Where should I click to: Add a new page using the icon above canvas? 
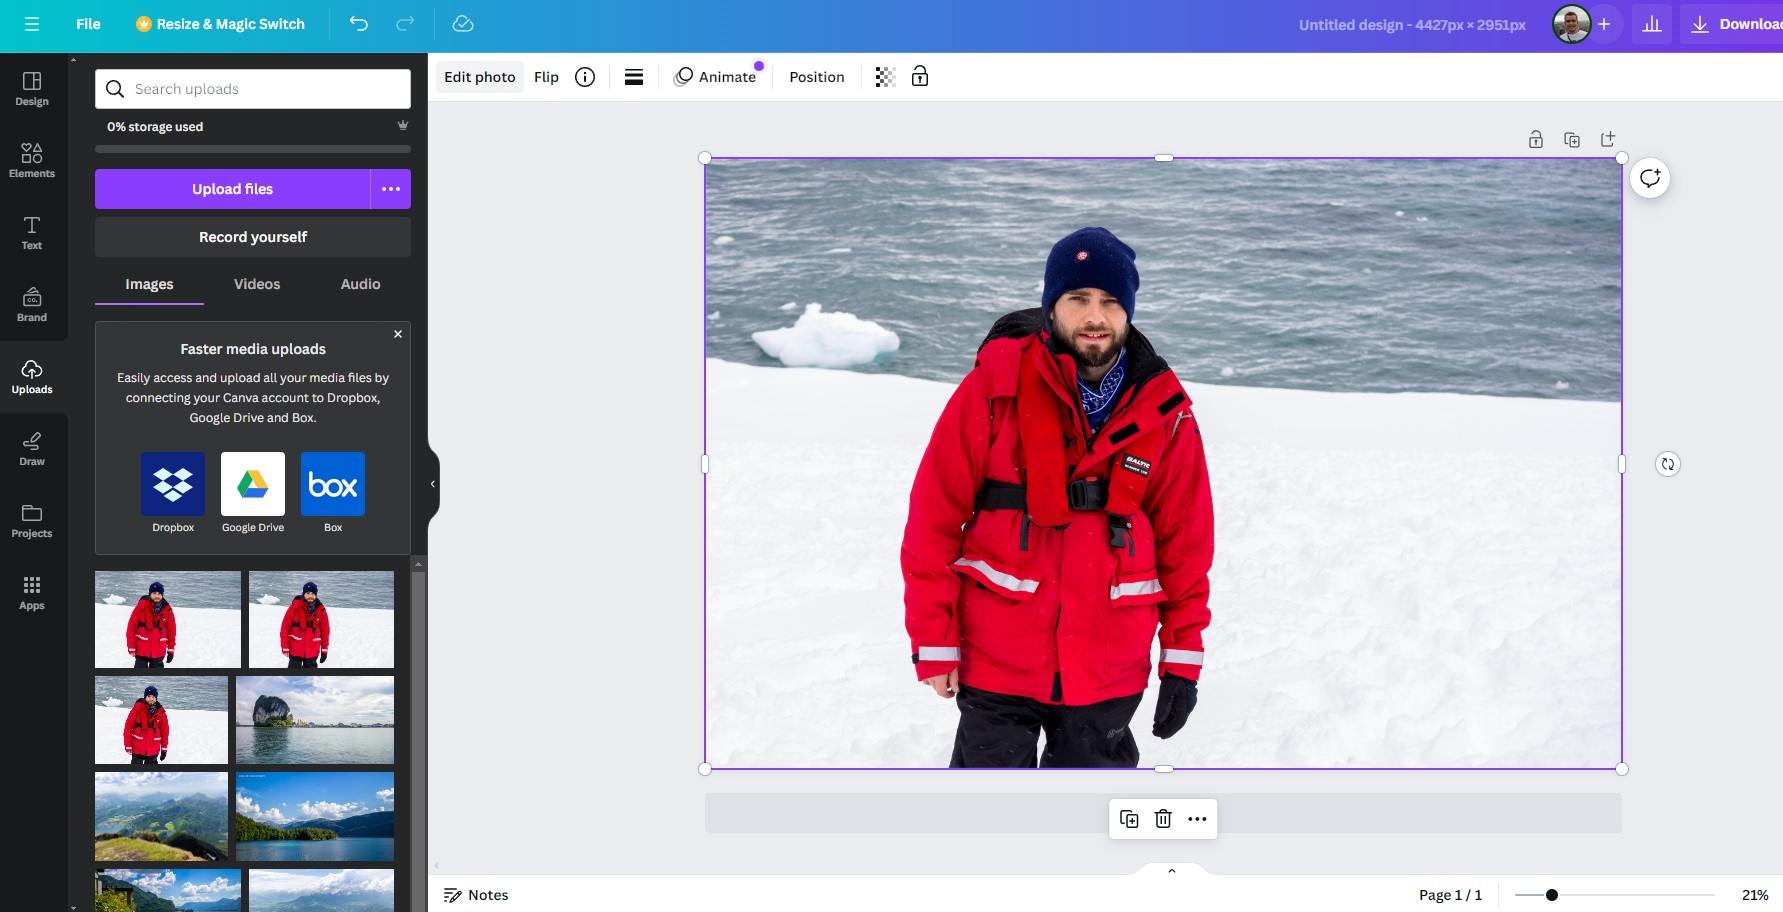pyautogui.click(x=1608, y=140)
